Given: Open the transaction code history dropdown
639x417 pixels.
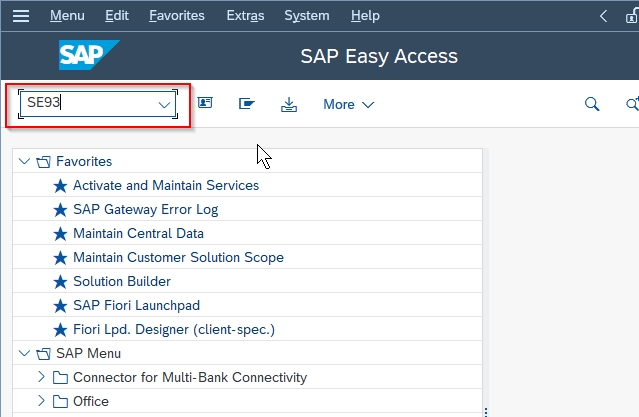Looking at the screenshot, I should coord(164,105).
